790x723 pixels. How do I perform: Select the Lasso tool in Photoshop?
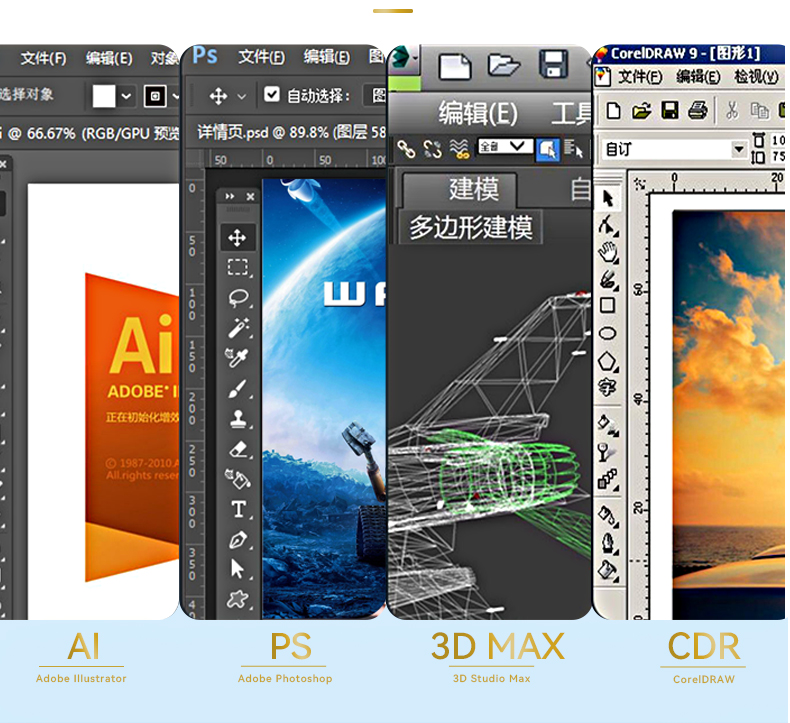[238, 297]
